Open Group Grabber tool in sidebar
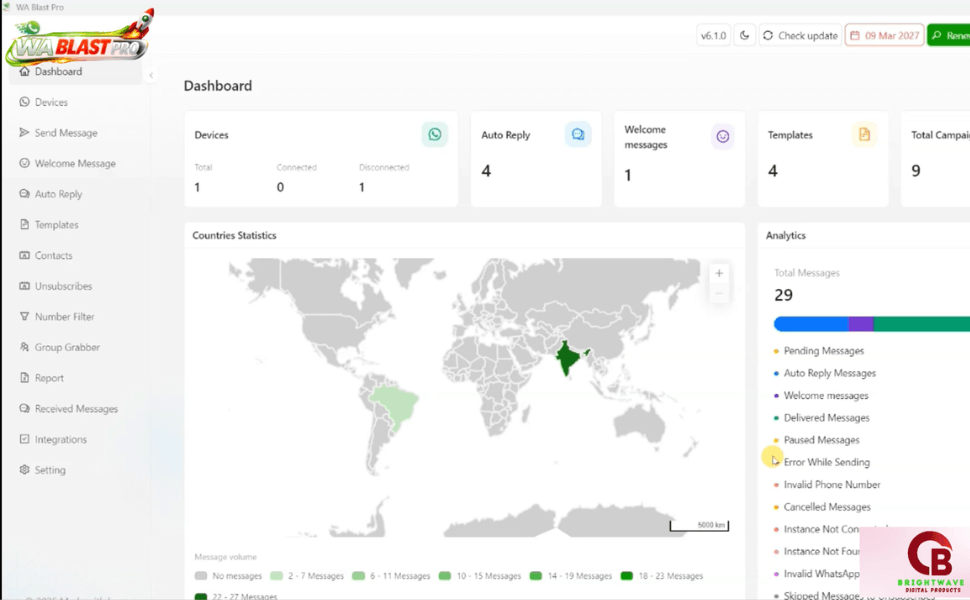The image size is (970, 600). 67,347
